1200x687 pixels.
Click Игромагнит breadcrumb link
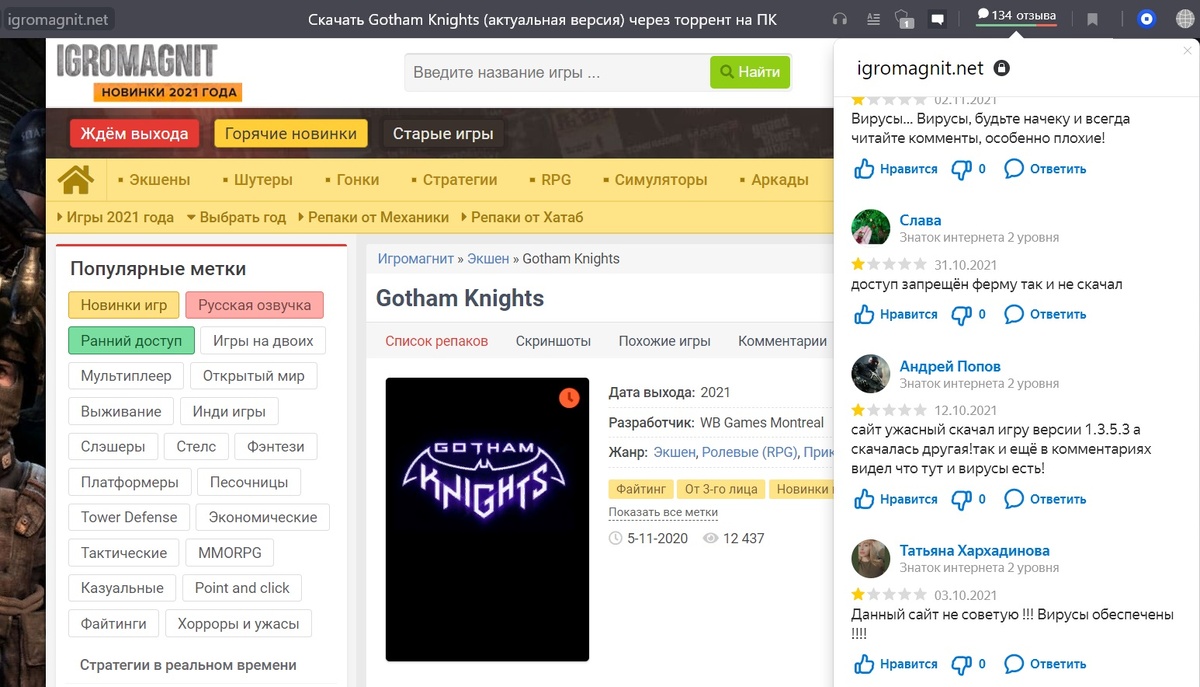point(415,258)
